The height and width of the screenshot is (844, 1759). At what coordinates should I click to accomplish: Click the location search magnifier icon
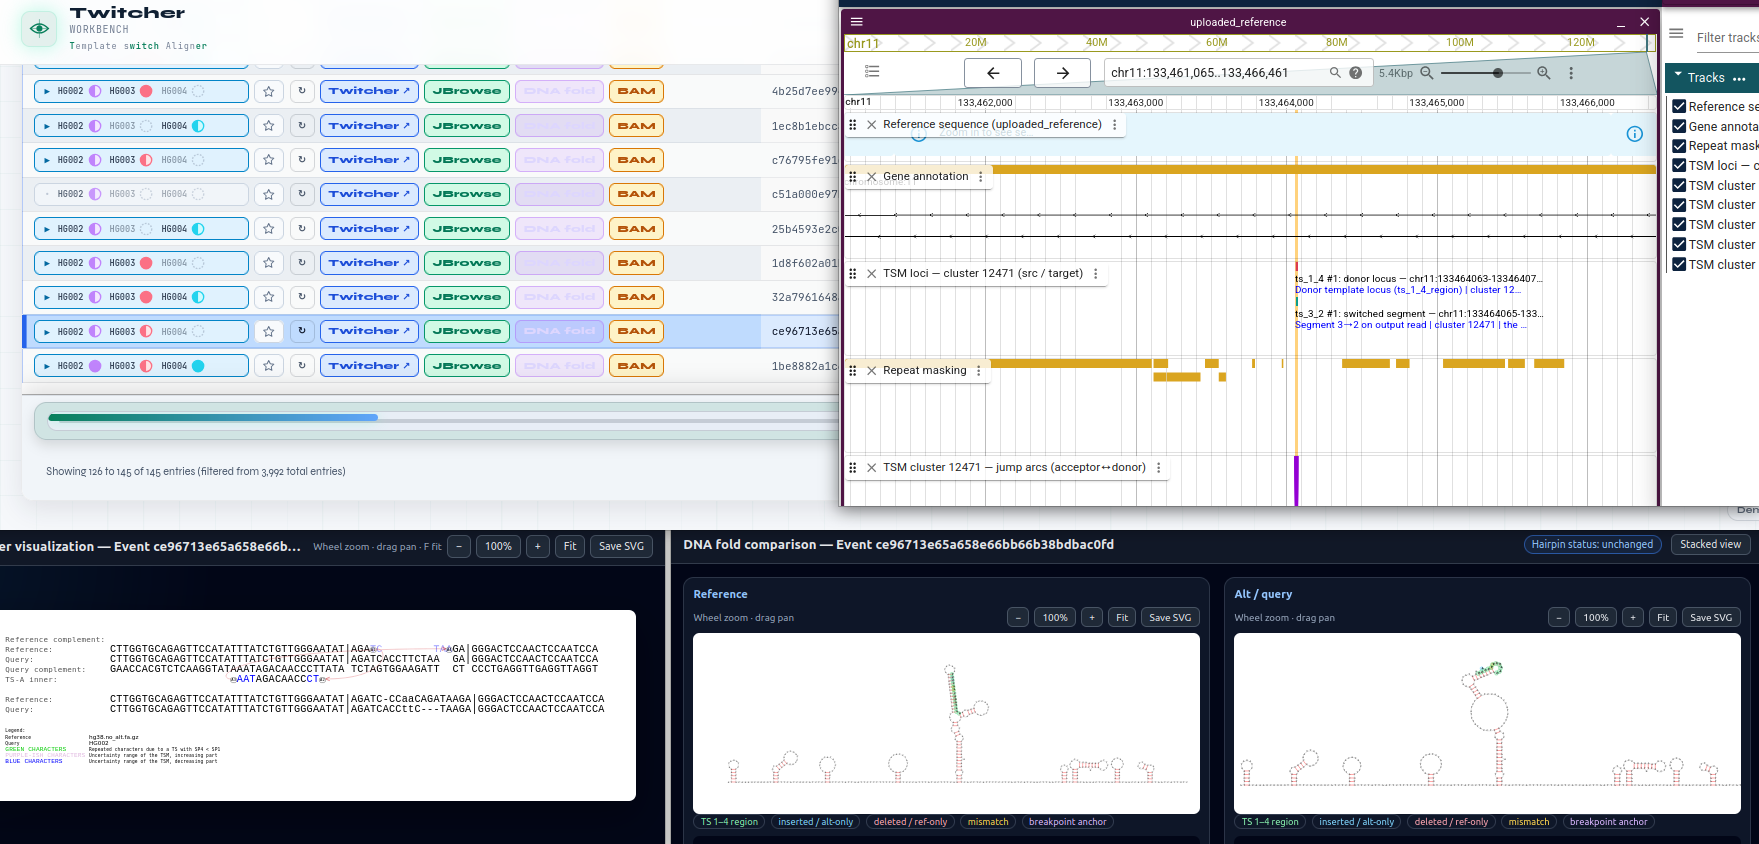(x=1335, y=73)
